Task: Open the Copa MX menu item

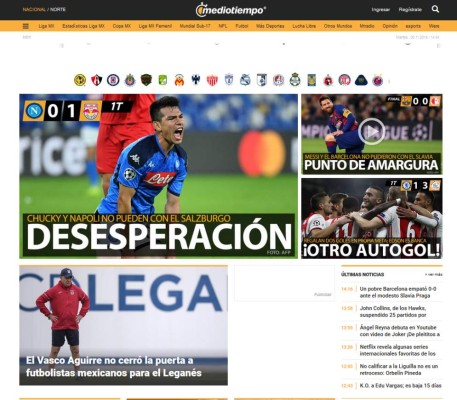Action: coord(122,26)
